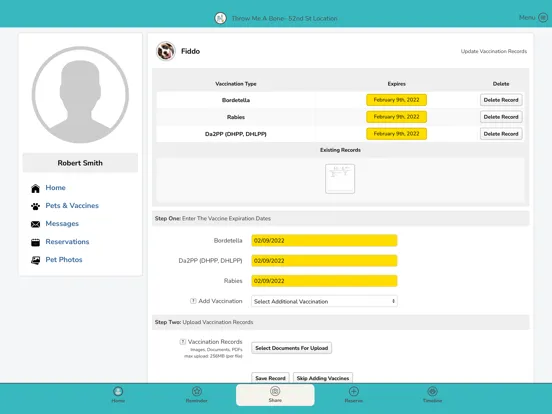The height and width of the screenshot is (414, 552).
Task: Click the help icon beside Add Vaccination
Action: (193, 301)
